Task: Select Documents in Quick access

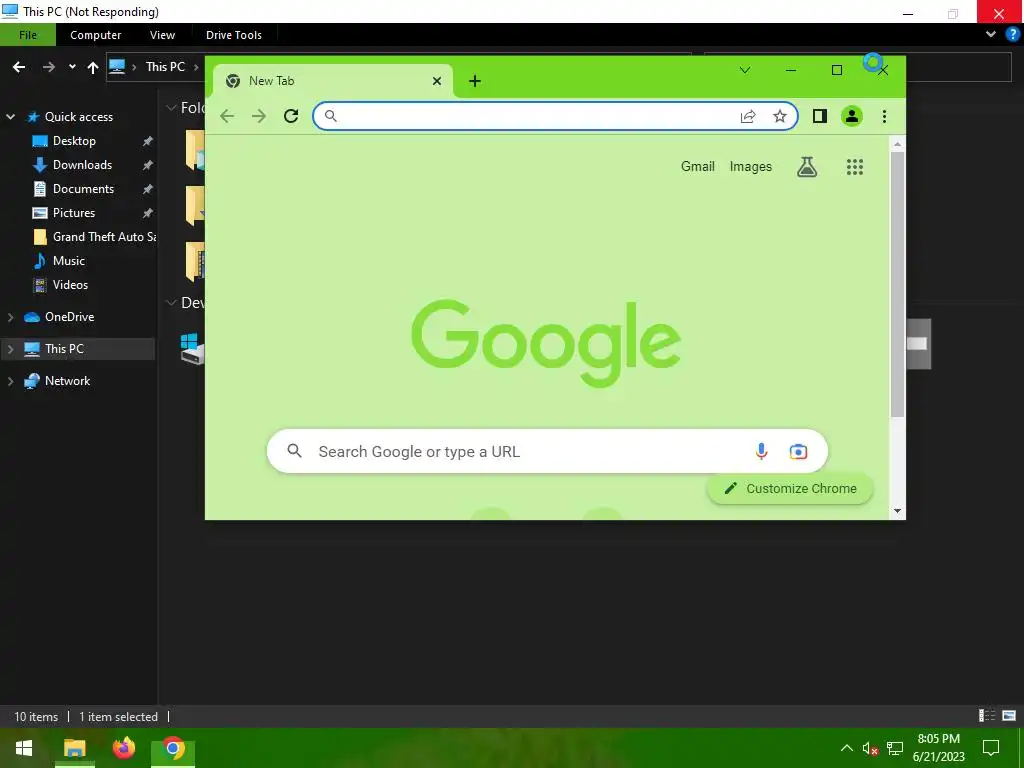Action: pos(83,189)
